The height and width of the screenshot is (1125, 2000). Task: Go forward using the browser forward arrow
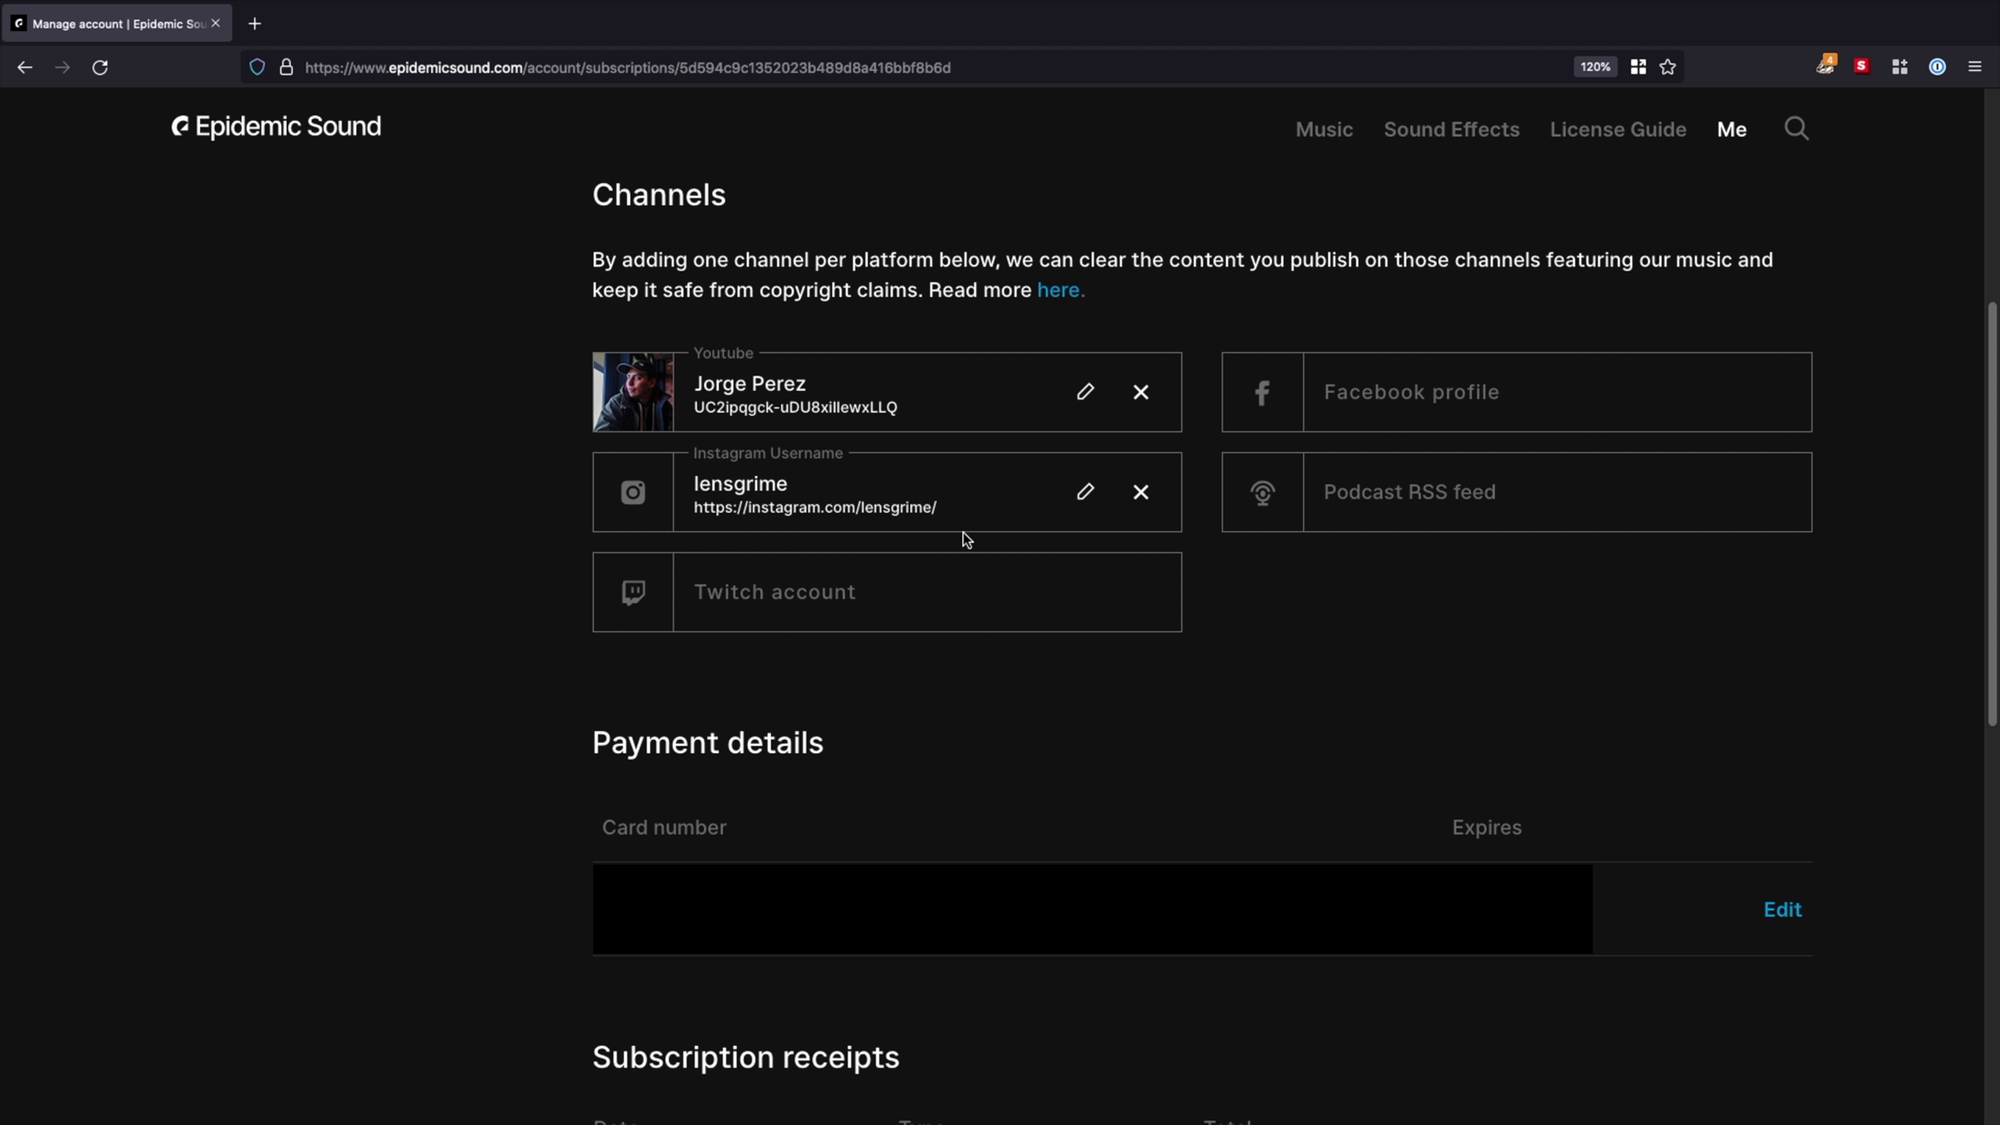click(x=62, y=67)
